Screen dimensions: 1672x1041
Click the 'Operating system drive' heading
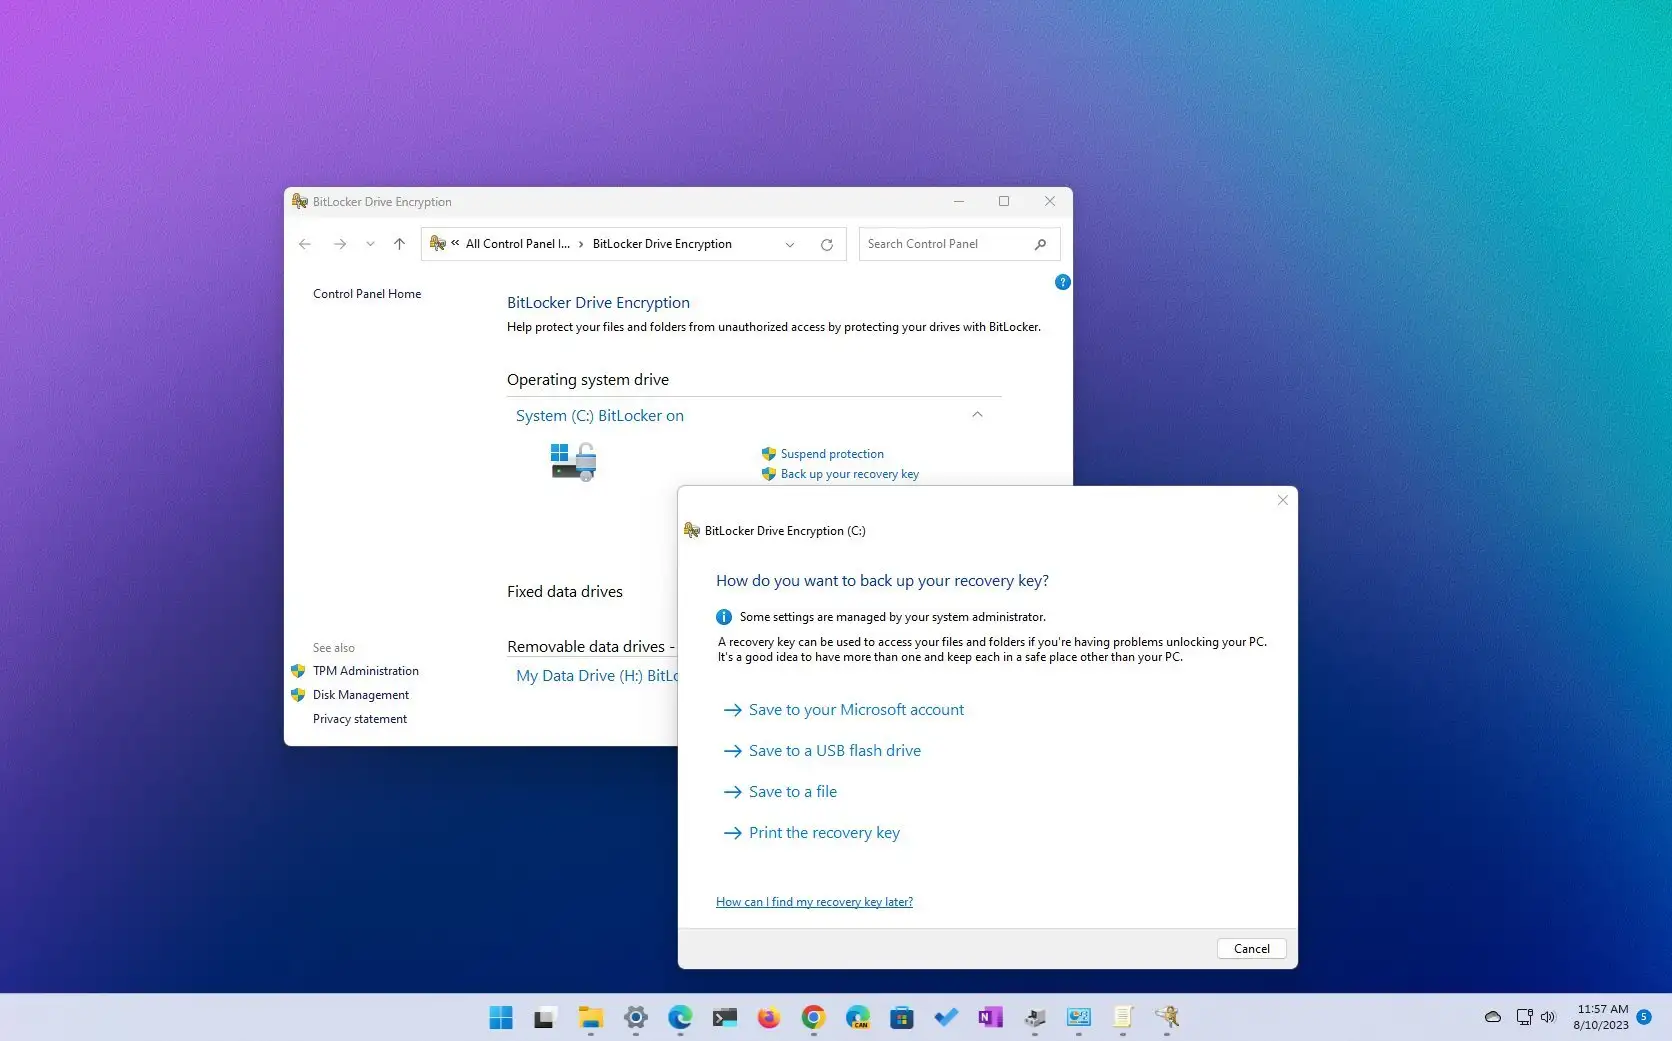588,380
